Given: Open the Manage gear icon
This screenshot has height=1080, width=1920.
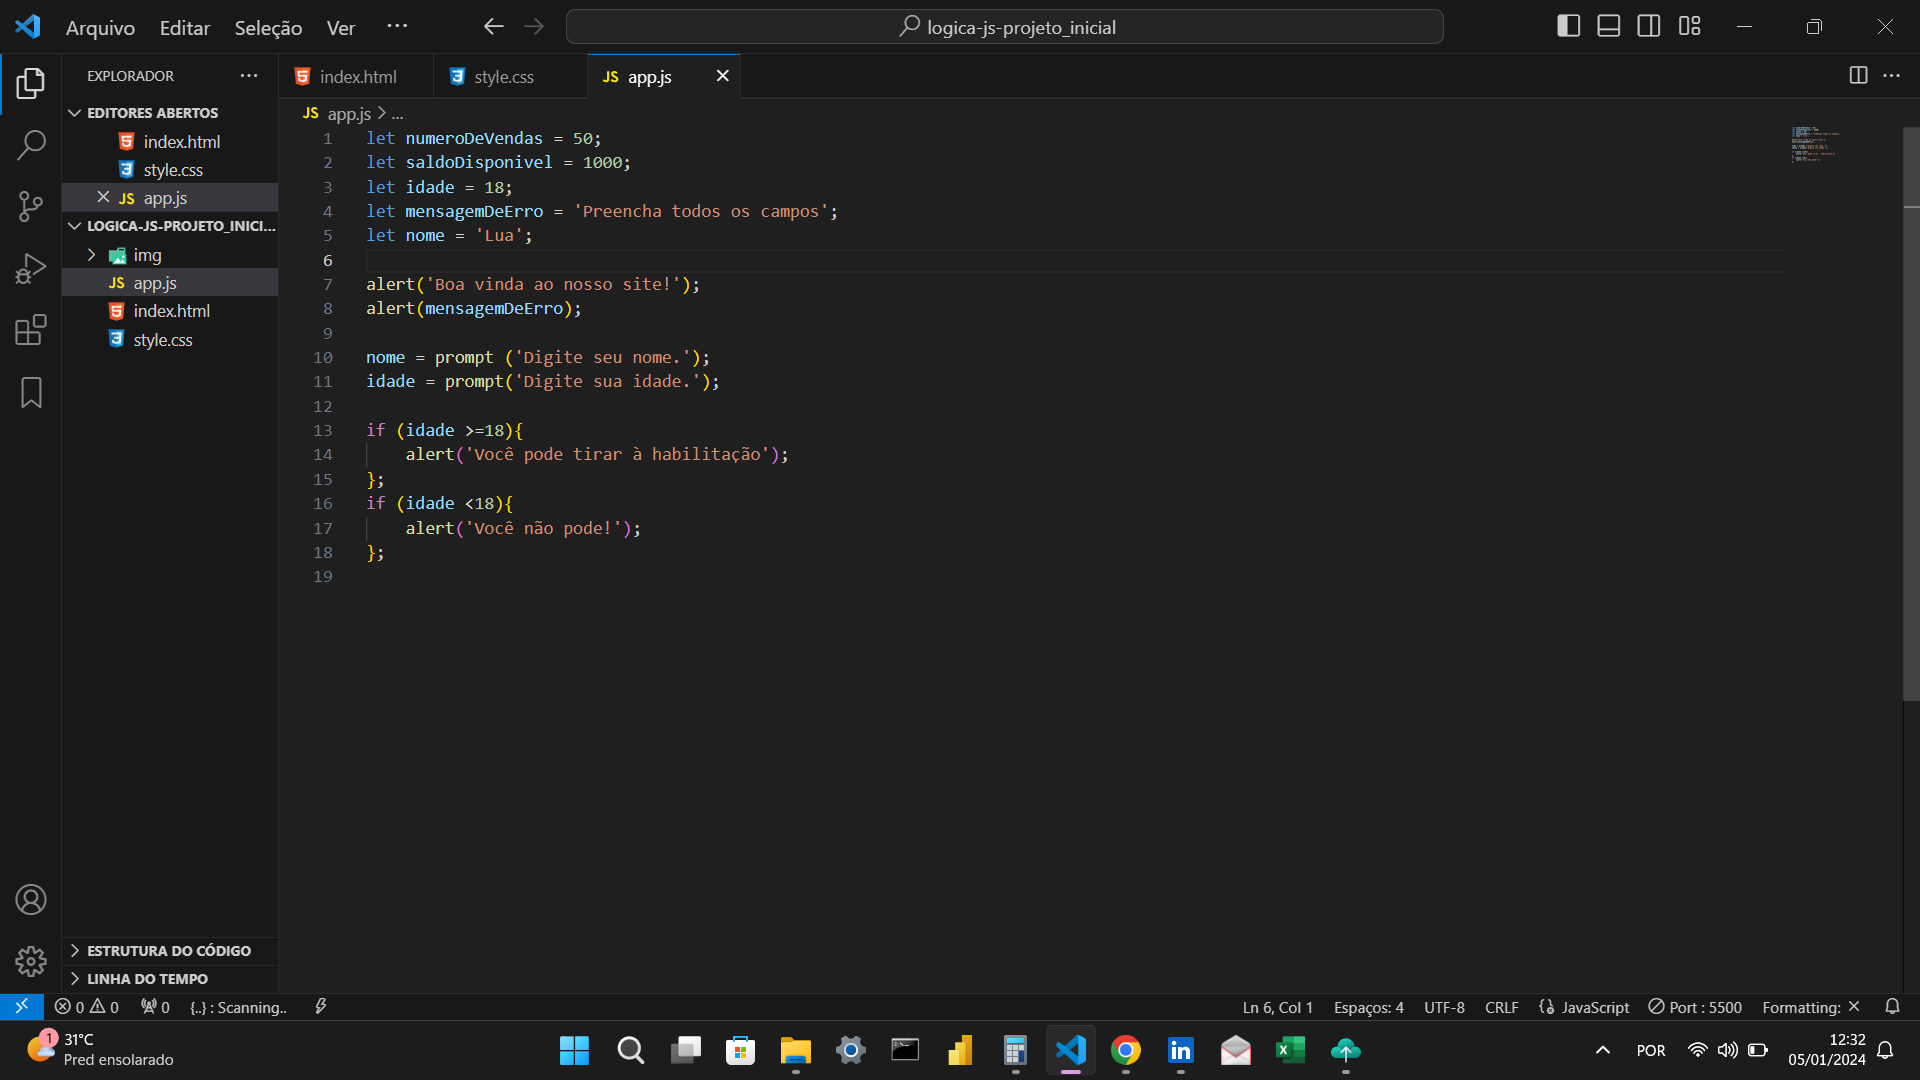Looking at the screenshot, I should (x=31, y=961).
